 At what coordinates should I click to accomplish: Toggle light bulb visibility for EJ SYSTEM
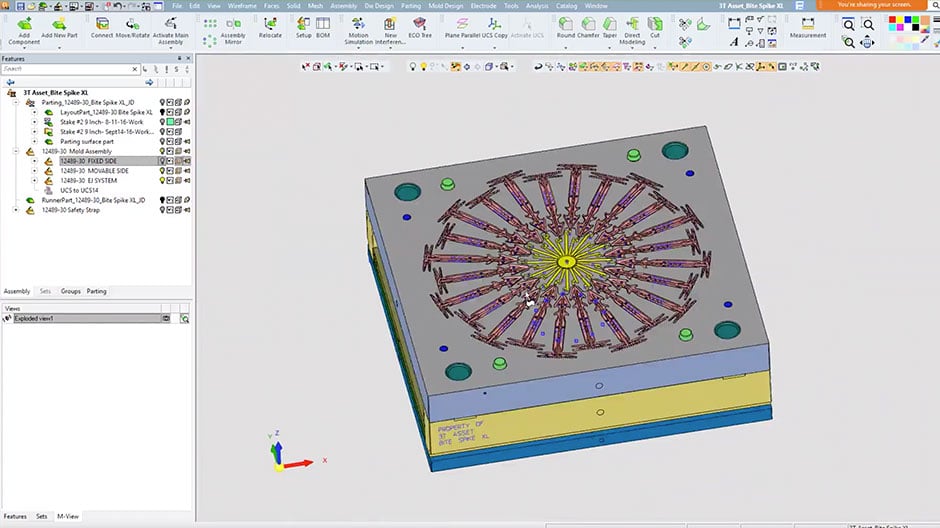click(163, 180)
